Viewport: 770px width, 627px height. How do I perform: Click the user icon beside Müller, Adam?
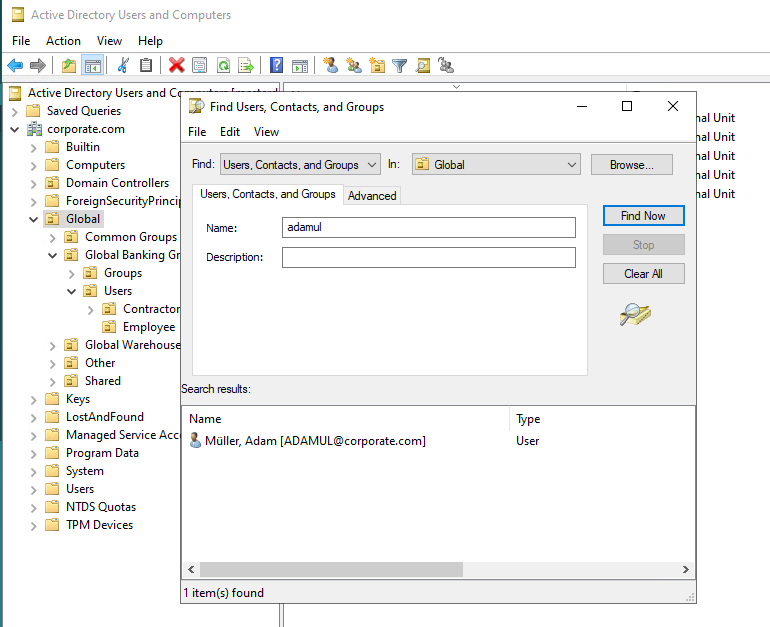click(x=195, y=440)
